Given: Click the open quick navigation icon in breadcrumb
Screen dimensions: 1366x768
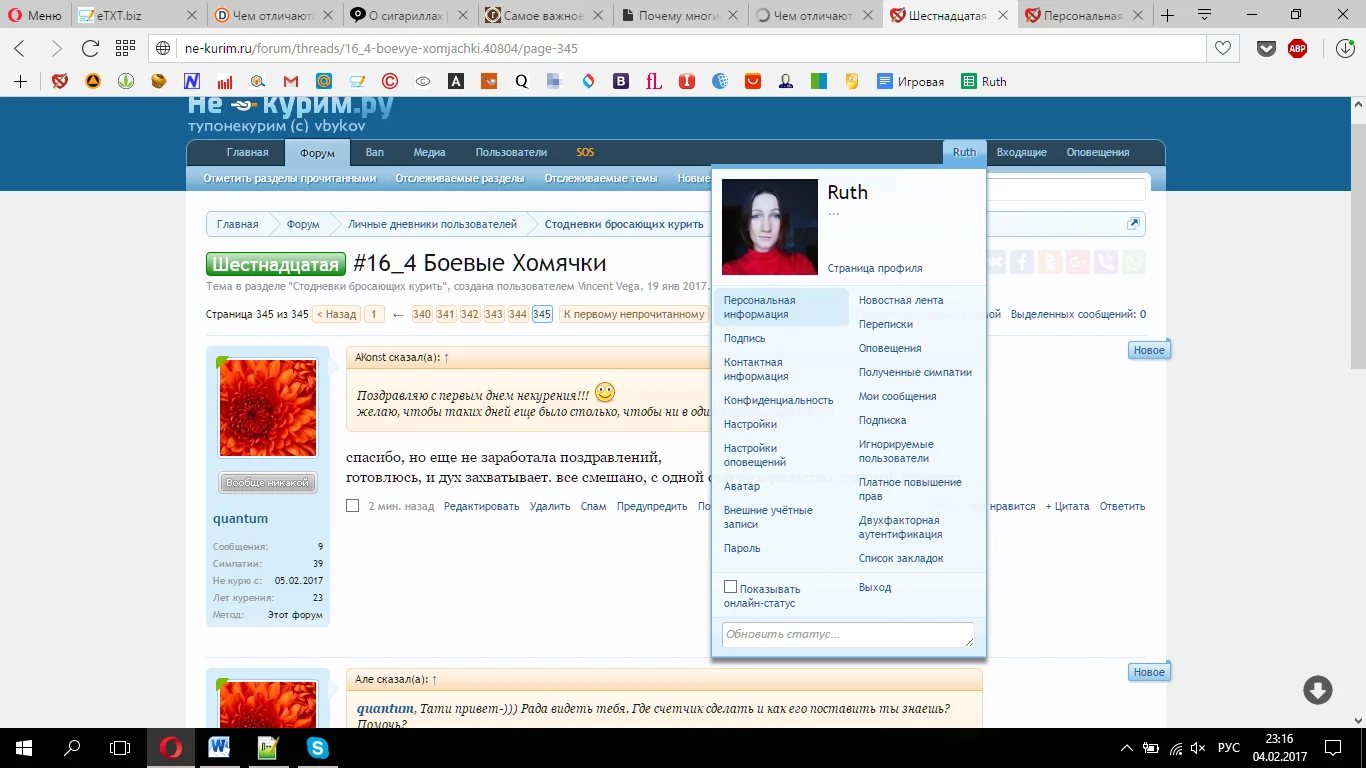Looking at the screenshot, I should [1133, 224].
